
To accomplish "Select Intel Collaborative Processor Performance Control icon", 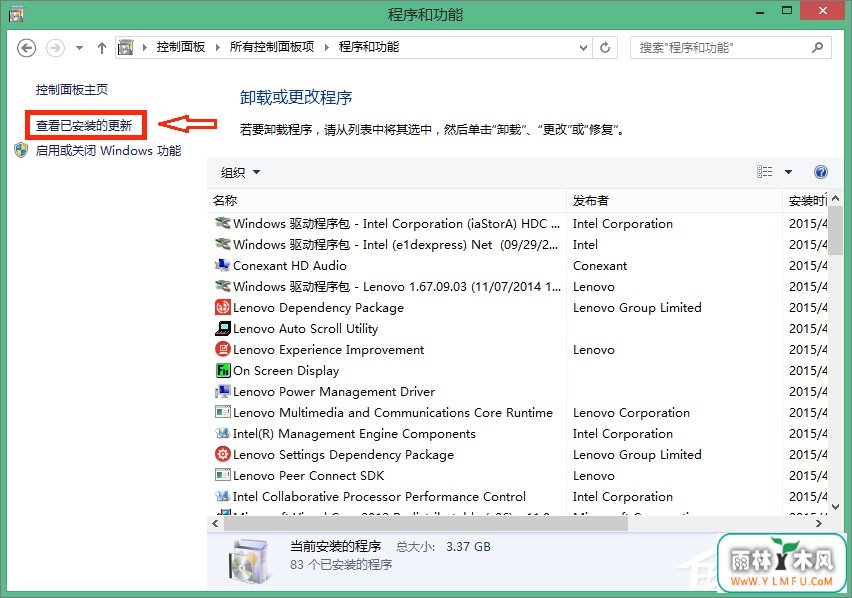I will pos(222,496).
